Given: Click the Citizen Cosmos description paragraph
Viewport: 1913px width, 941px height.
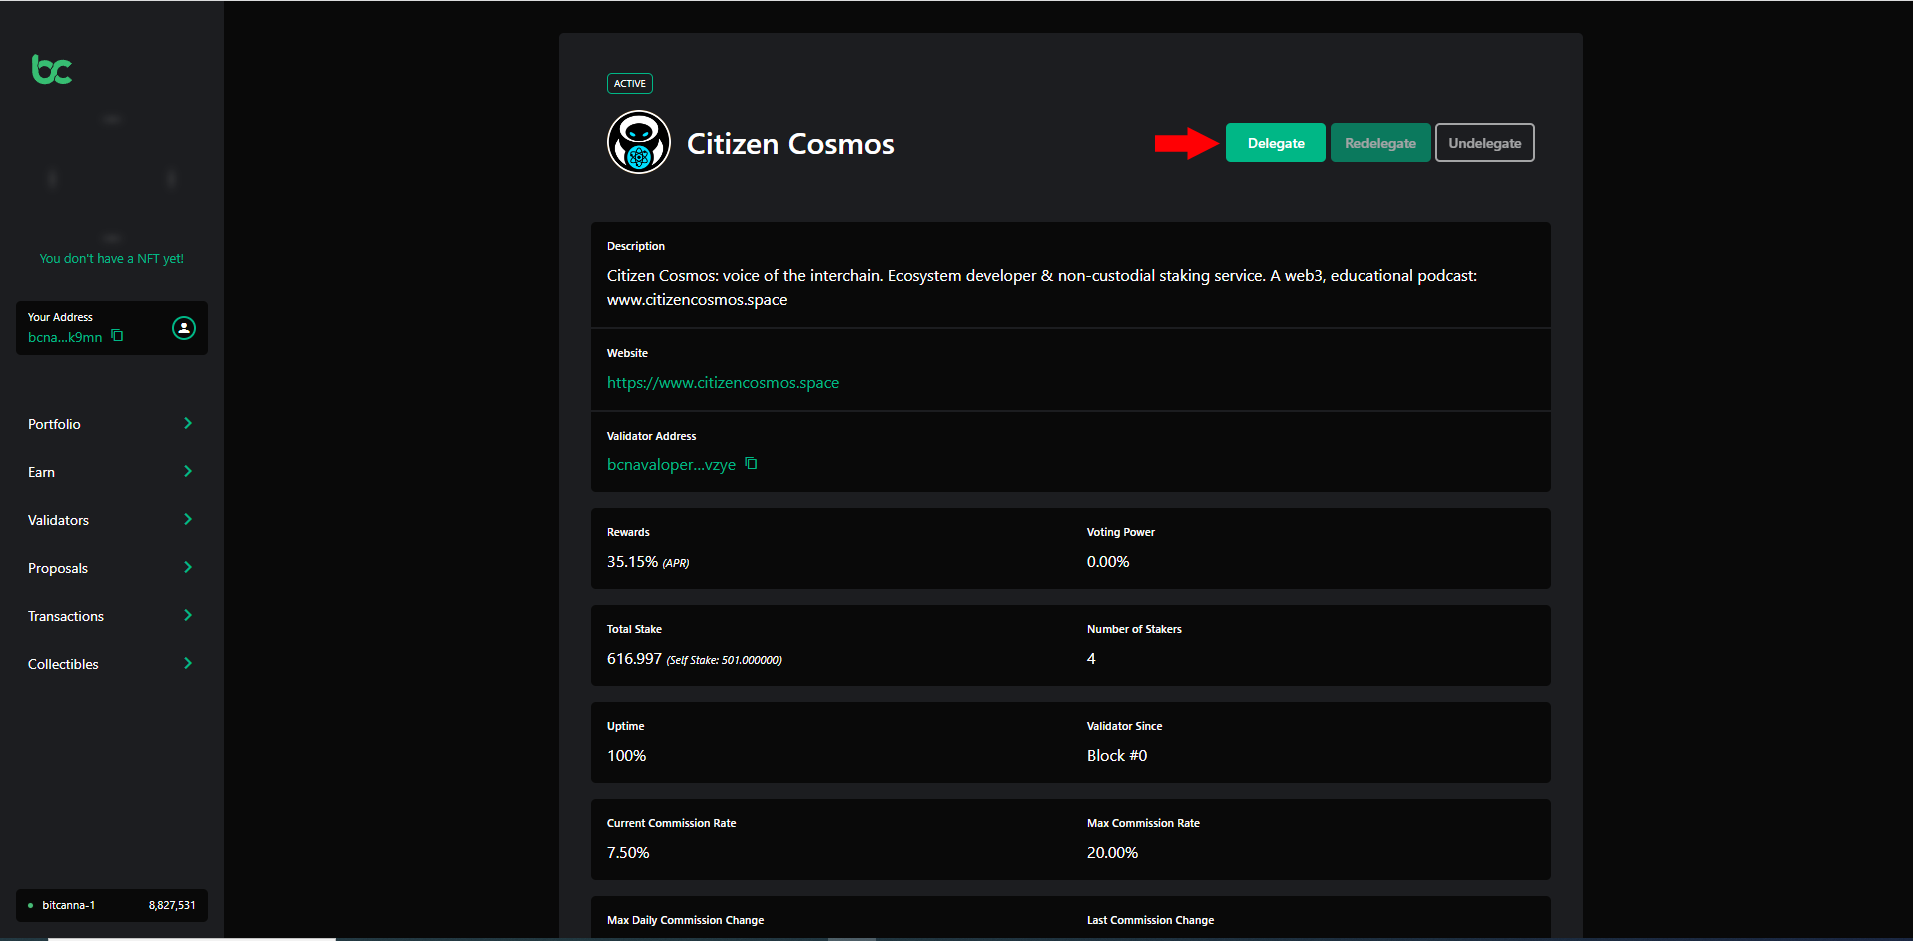Looking at the screenshot, I should [1042, 287].
